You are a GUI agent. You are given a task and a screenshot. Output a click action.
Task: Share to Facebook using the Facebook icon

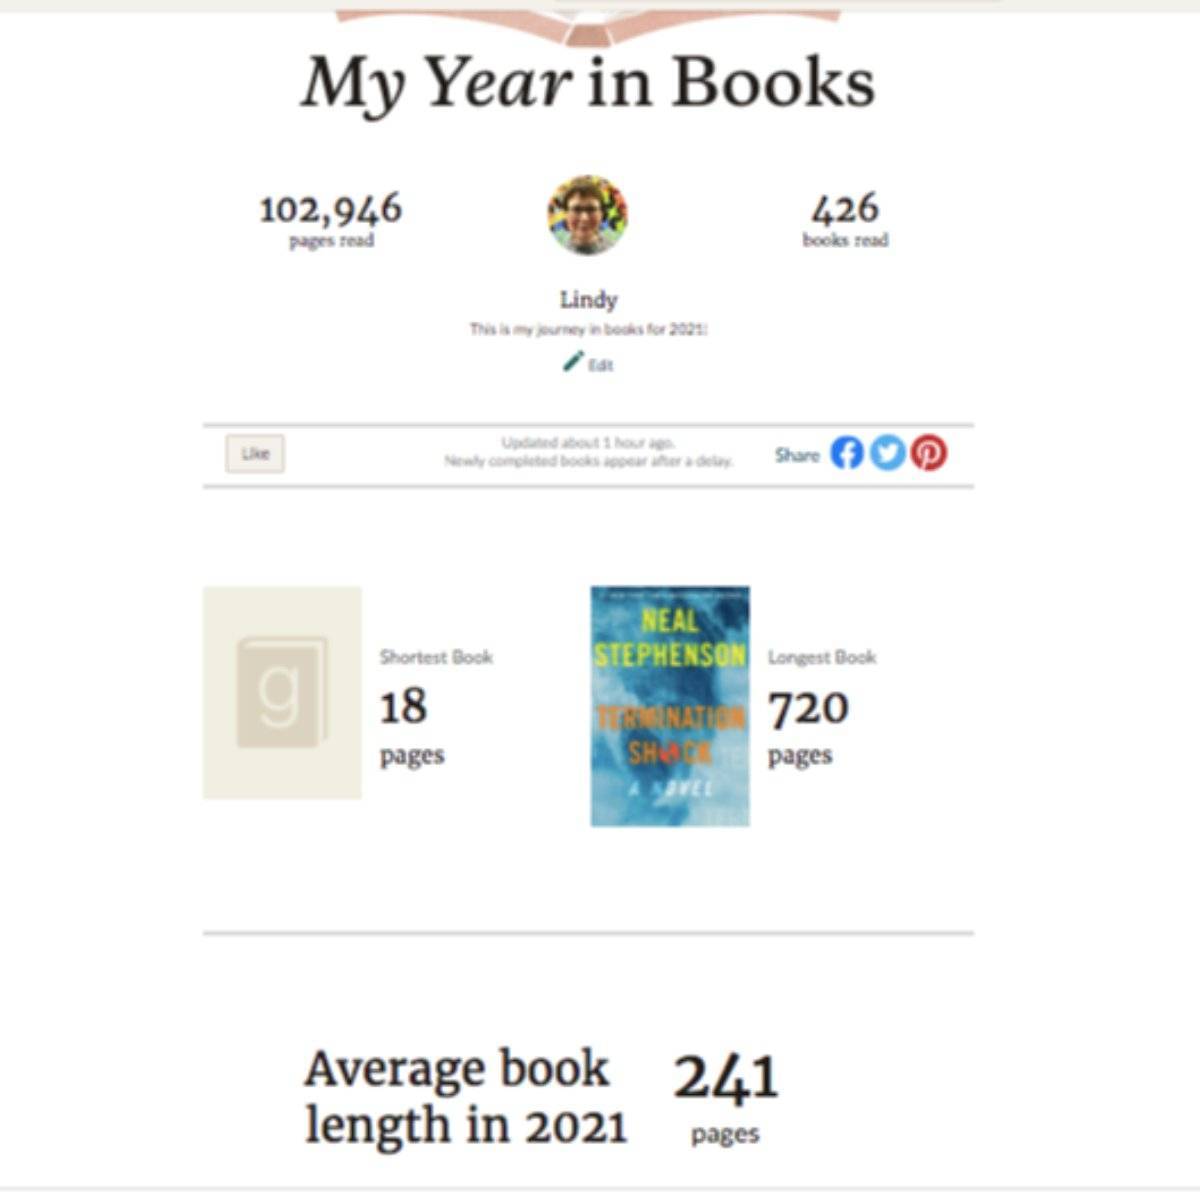click(846, 453)
